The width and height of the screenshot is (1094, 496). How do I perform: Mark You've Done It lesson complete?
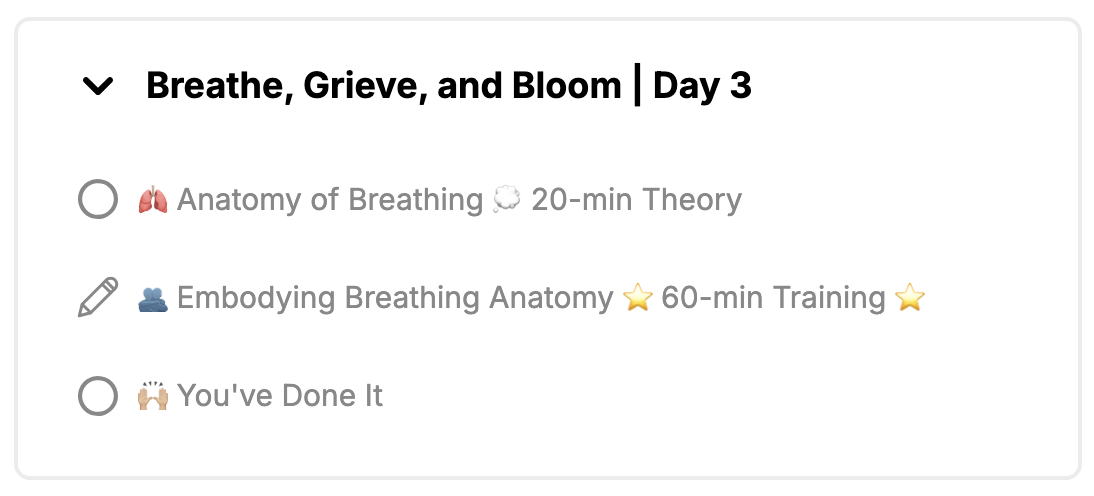click(98, 396)
